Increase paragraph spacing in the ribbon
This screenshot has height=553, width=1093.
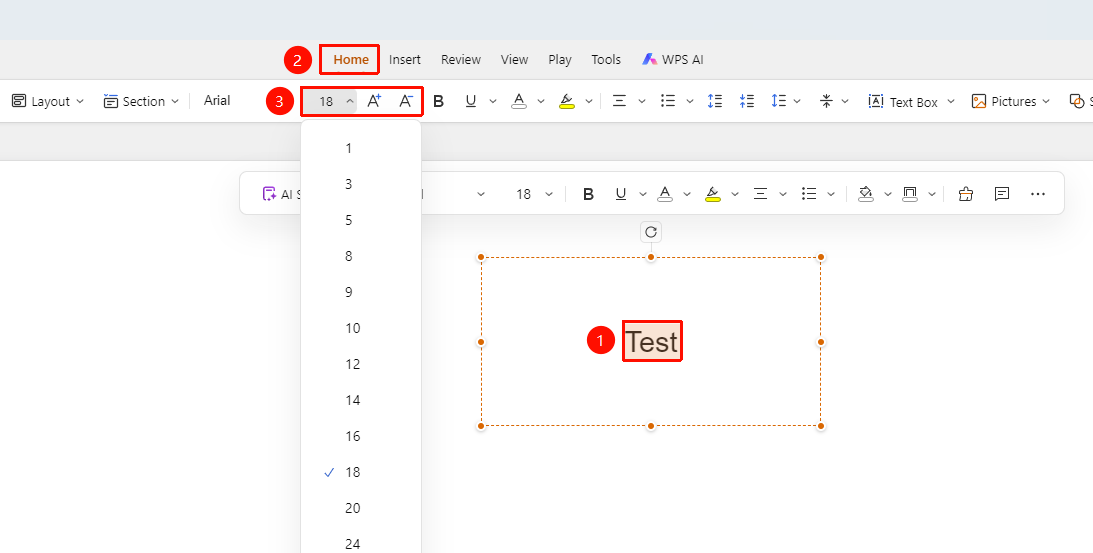714,101
